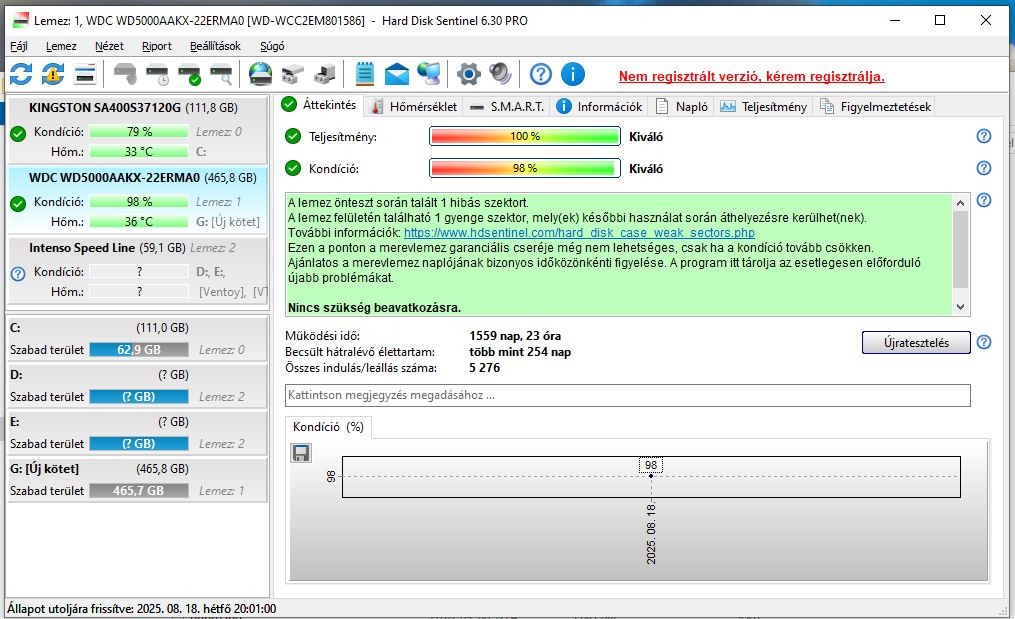Click the window layout toolbar icon

[x=85, y=74]
